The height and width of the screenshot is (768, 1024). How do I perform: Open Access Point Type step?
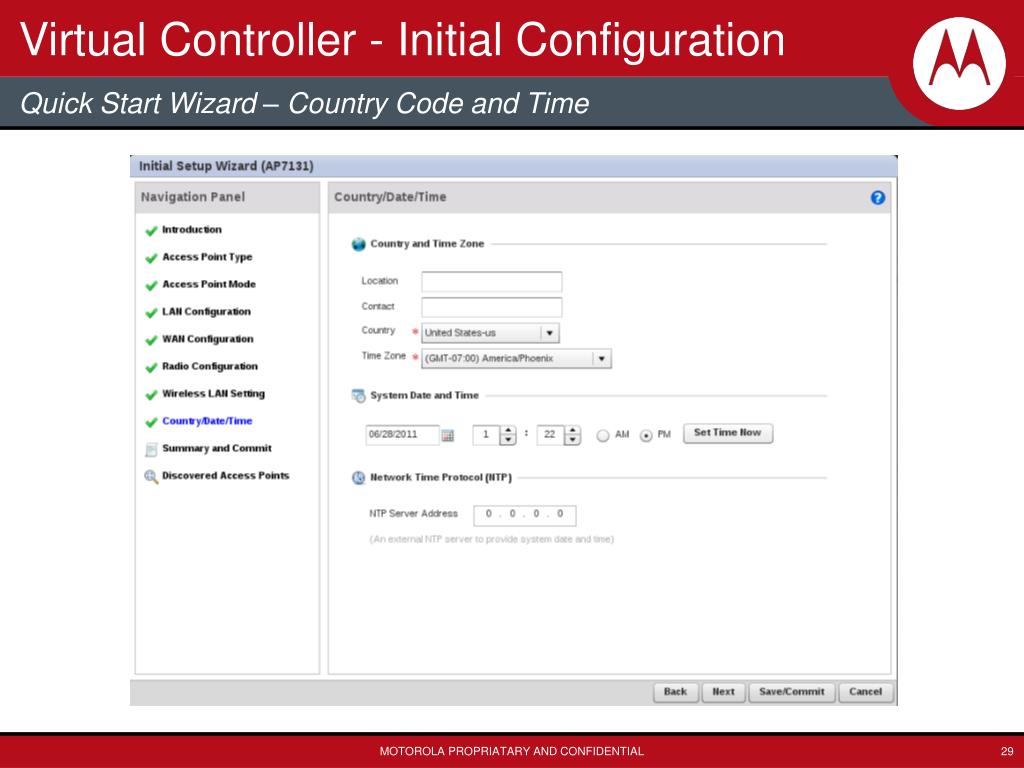tap(207, 257)
